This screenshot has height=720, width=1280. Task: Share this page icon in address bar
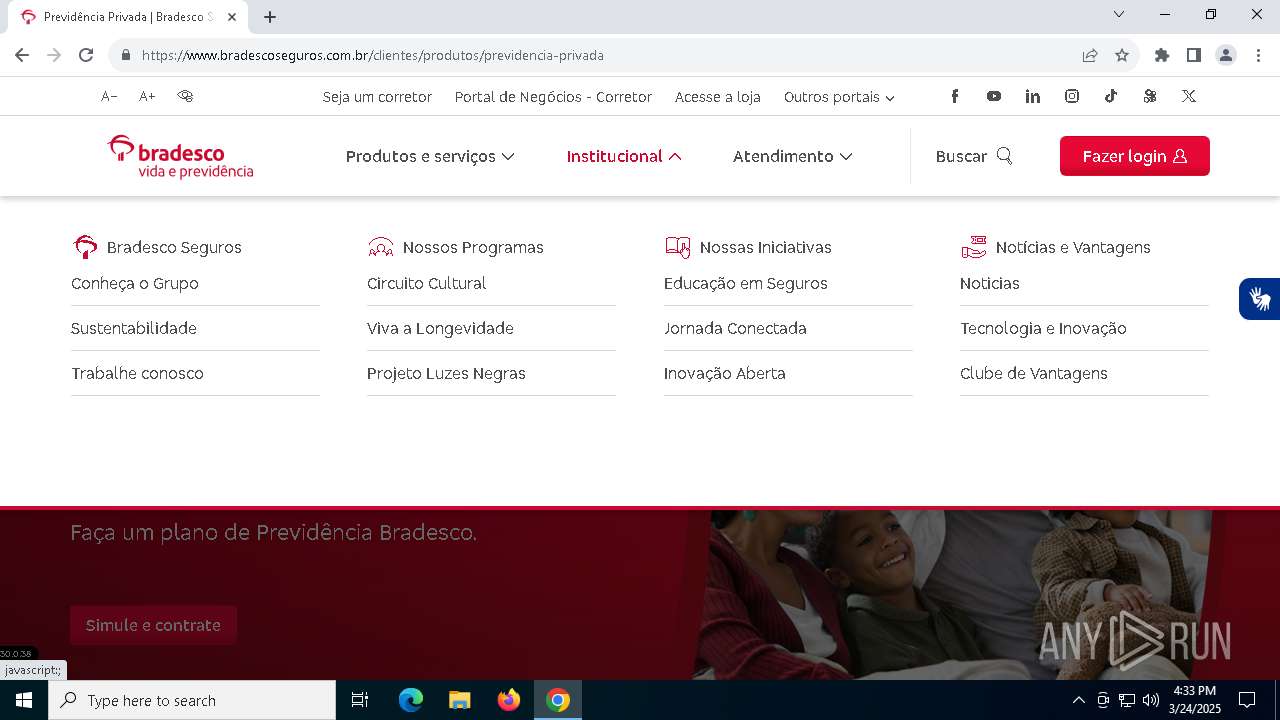(1090, 55)
